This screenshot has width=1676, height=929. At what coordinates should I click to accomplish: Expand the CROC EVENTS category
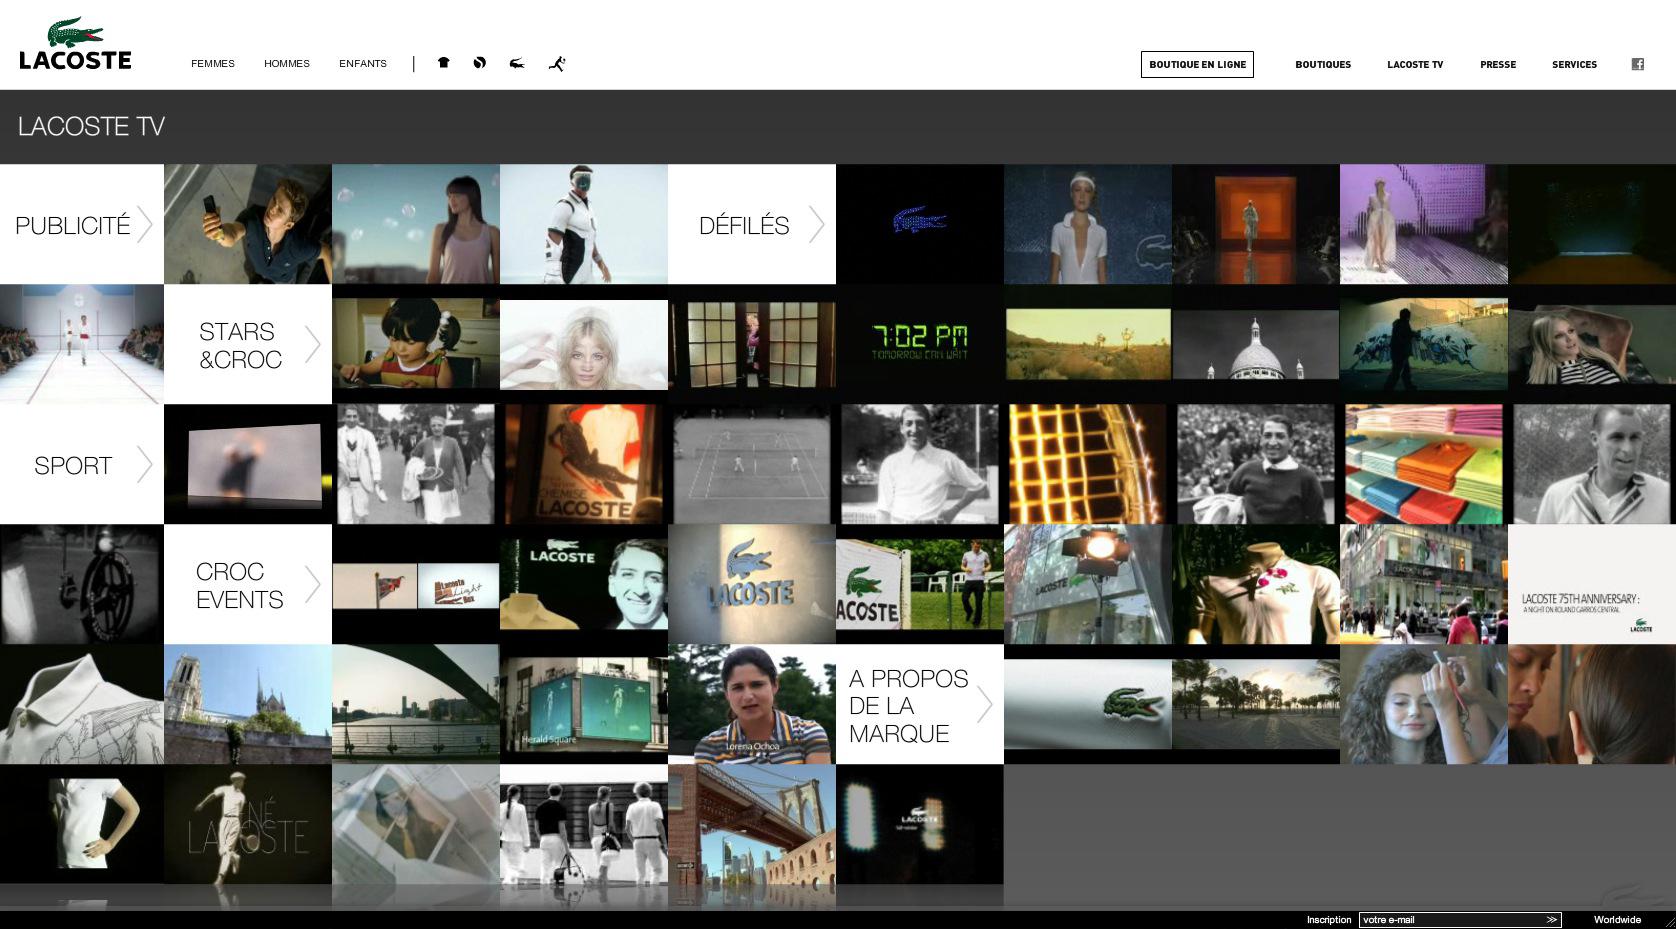pos(248,584)
